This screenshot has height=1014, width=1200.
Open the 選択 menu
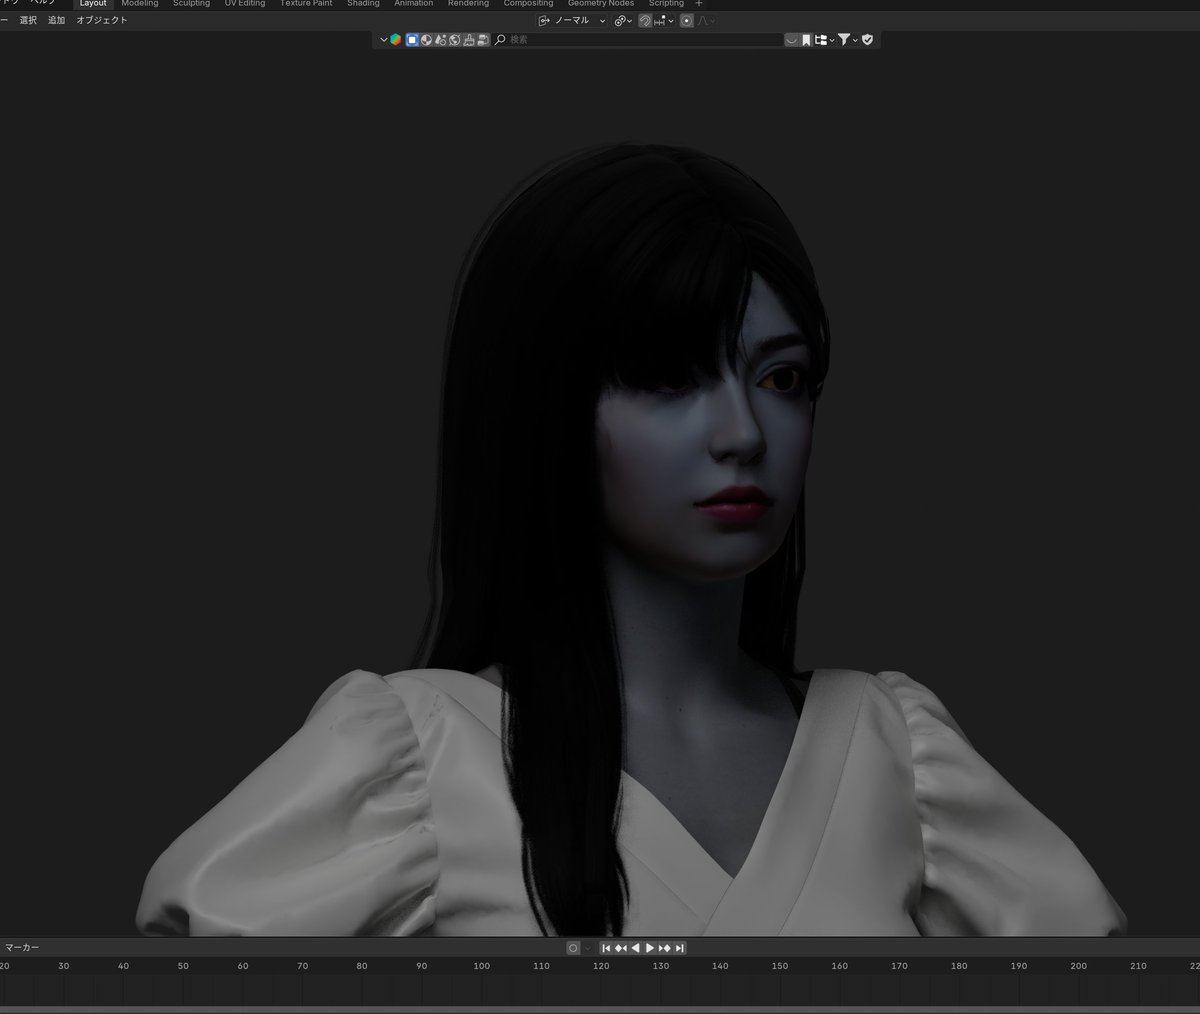tap(28, 20)
